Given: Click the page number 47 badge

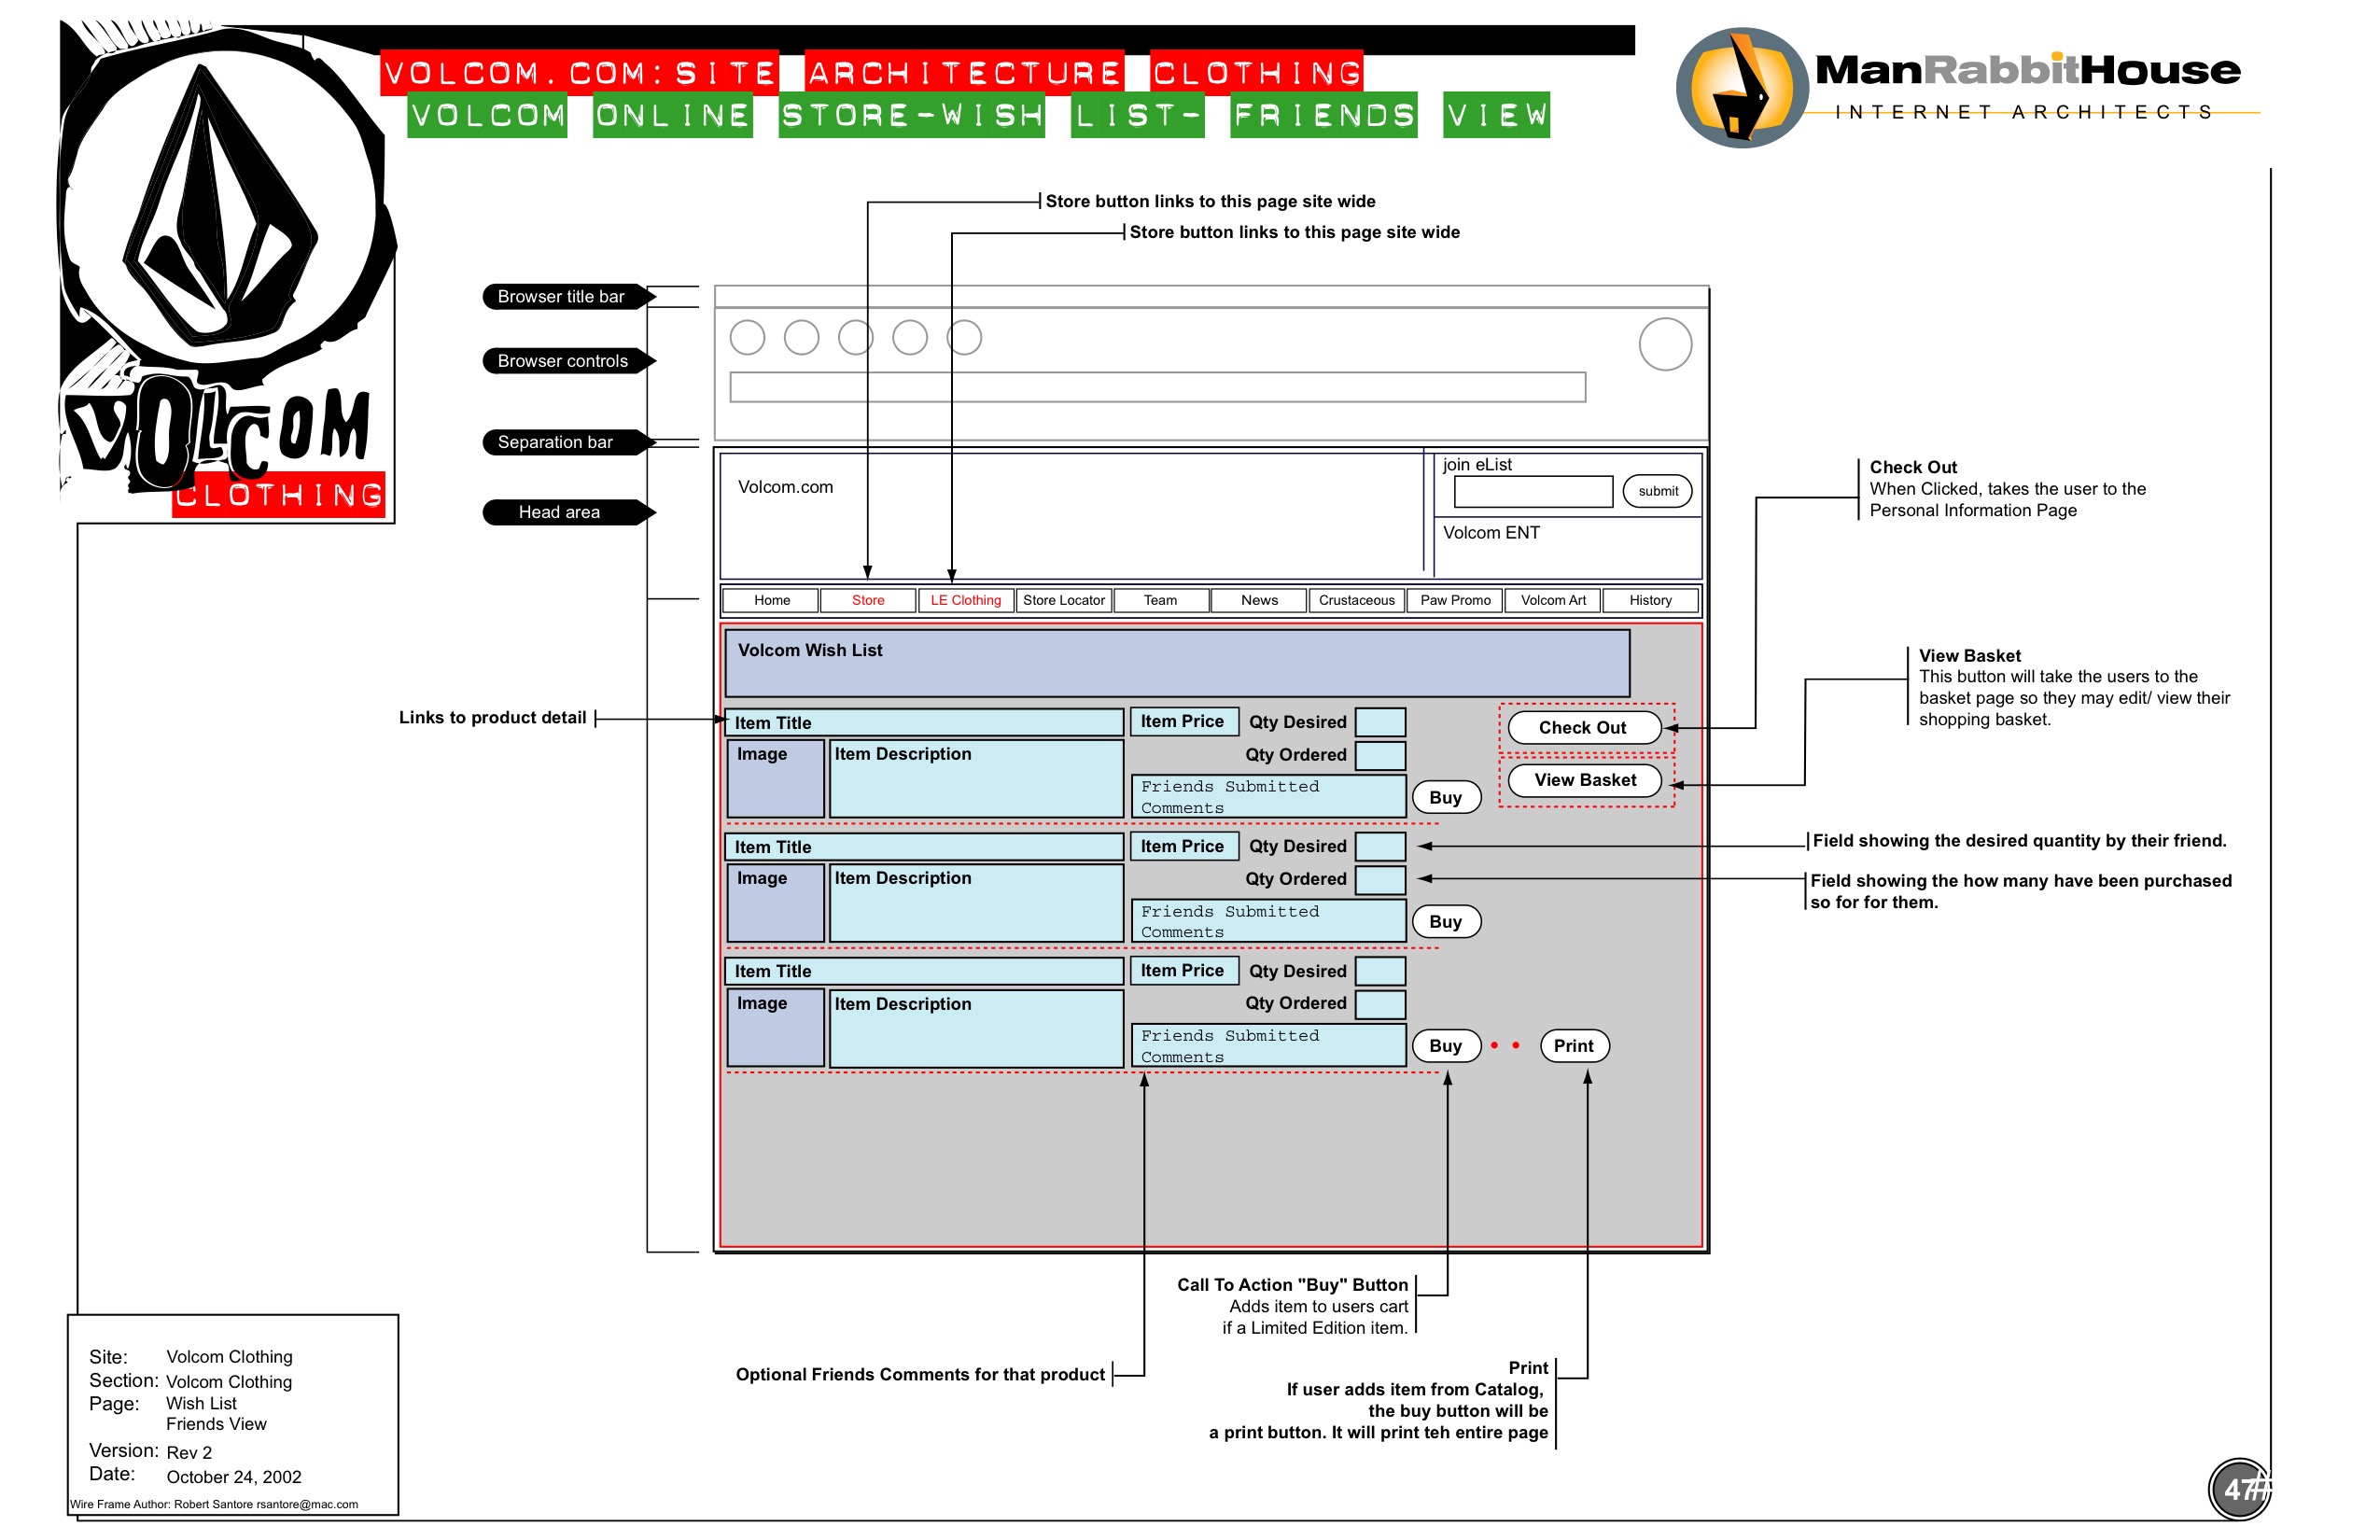Looking at the screenshot, I should pyautogui.click(x=2238, y=1489).
